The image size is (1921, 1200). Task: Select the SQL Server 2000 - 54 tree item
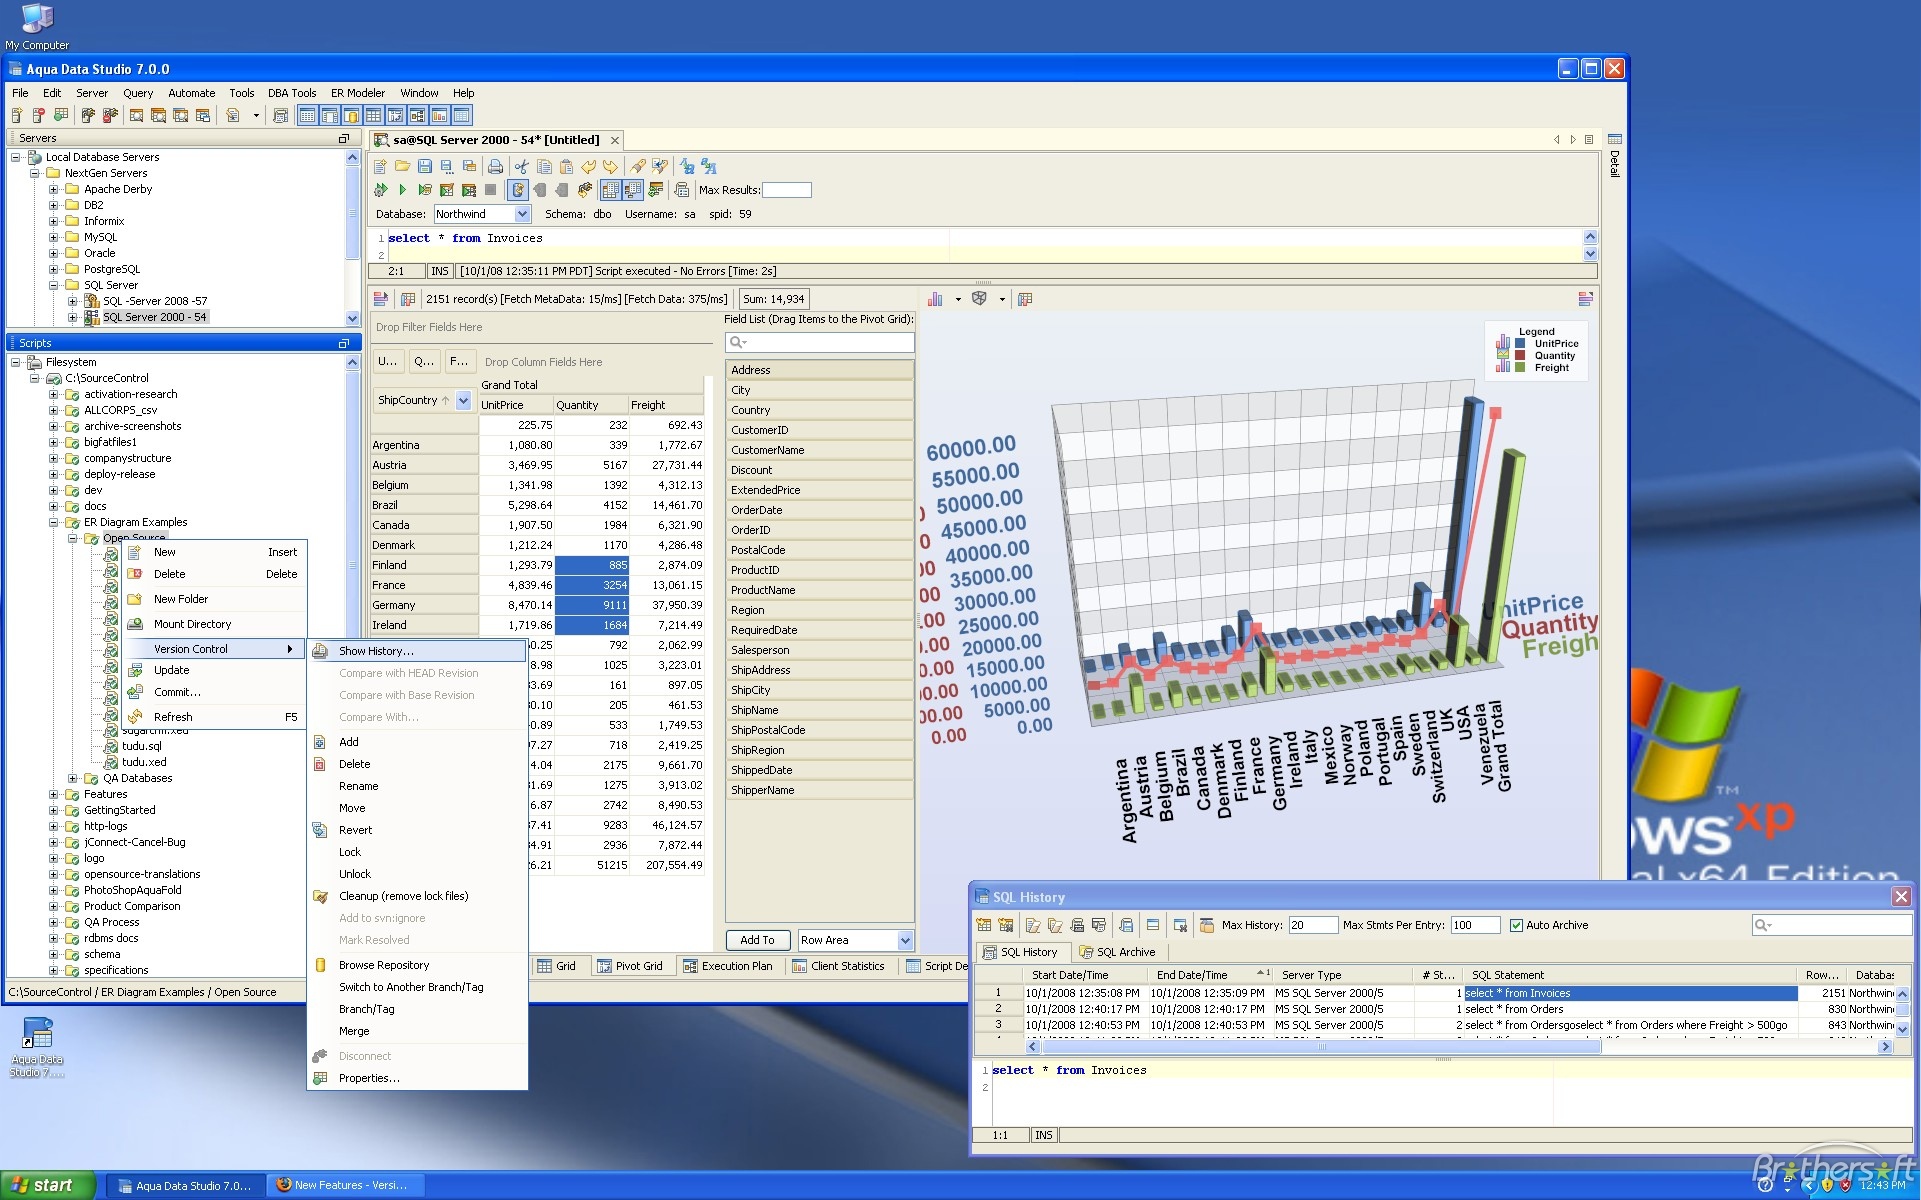point(155,317)
